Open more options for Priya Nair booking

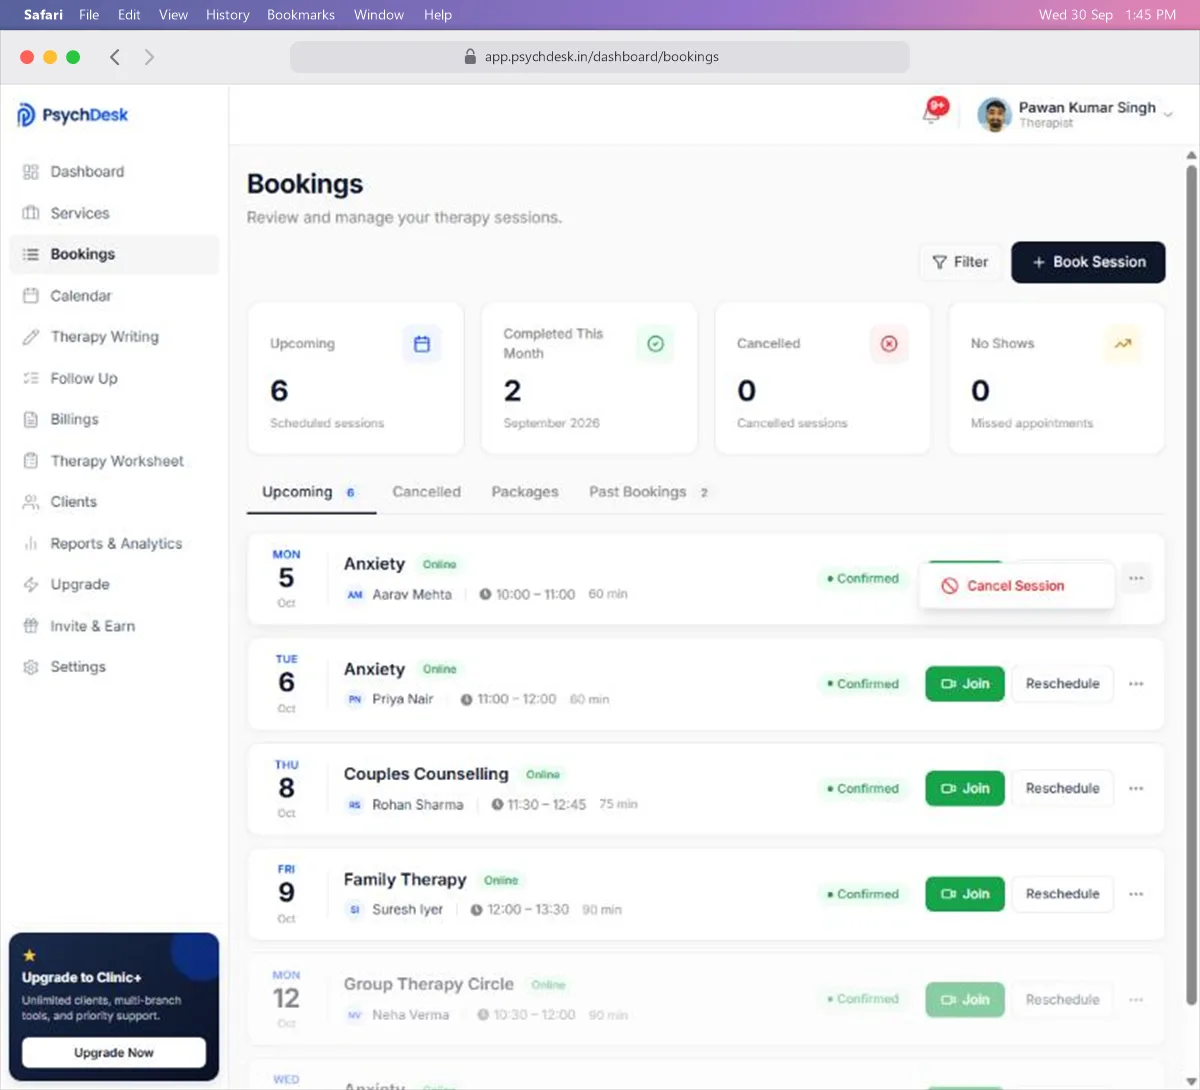(x=1136, y=684)
